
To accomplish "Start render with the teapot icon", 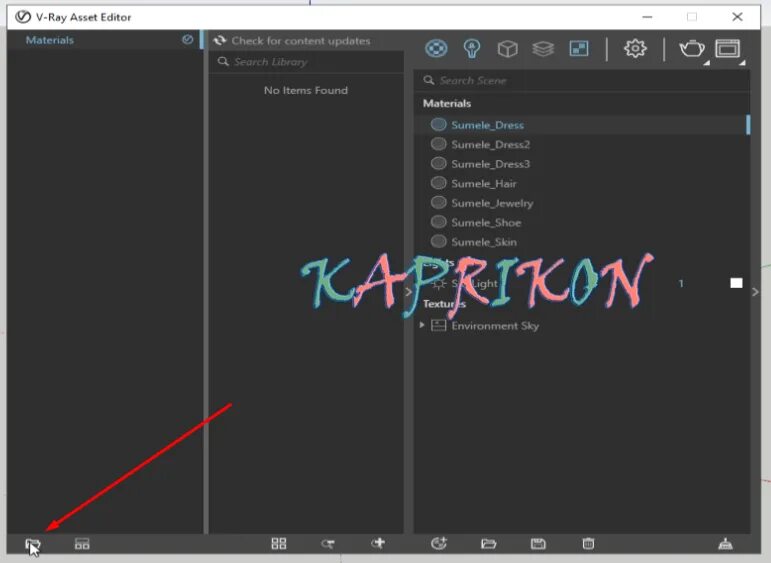I will pos(691,49).
